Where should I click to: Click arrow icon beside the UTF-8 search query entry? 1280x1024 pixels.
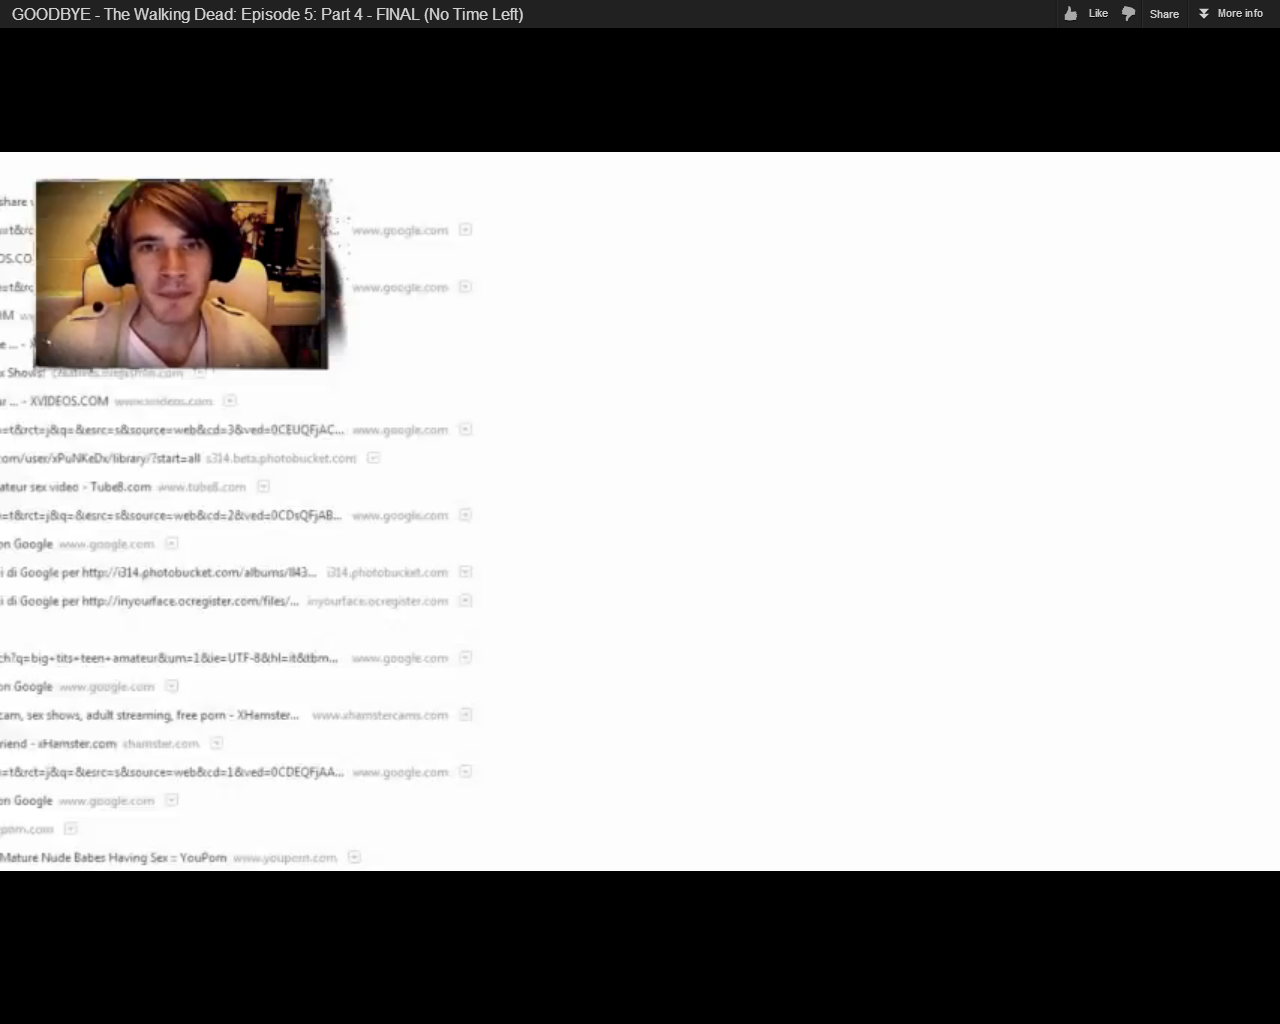(x=465, y=658)
